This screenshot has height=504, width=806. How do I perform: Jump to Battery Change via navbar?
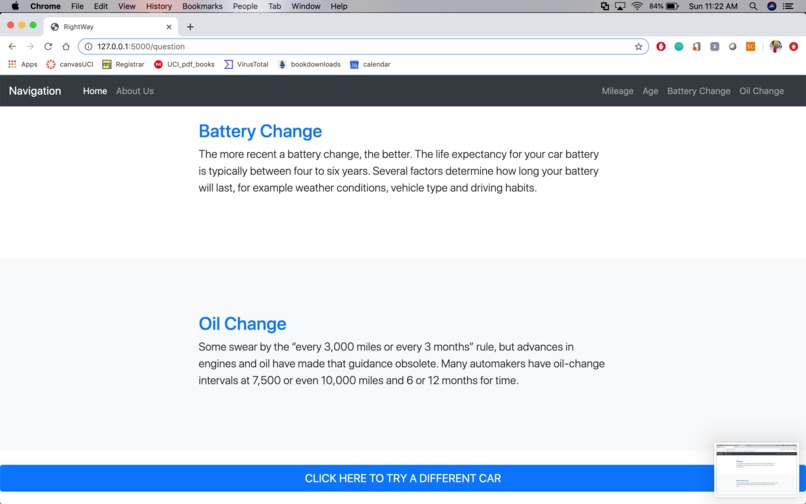tap(699, 91)
